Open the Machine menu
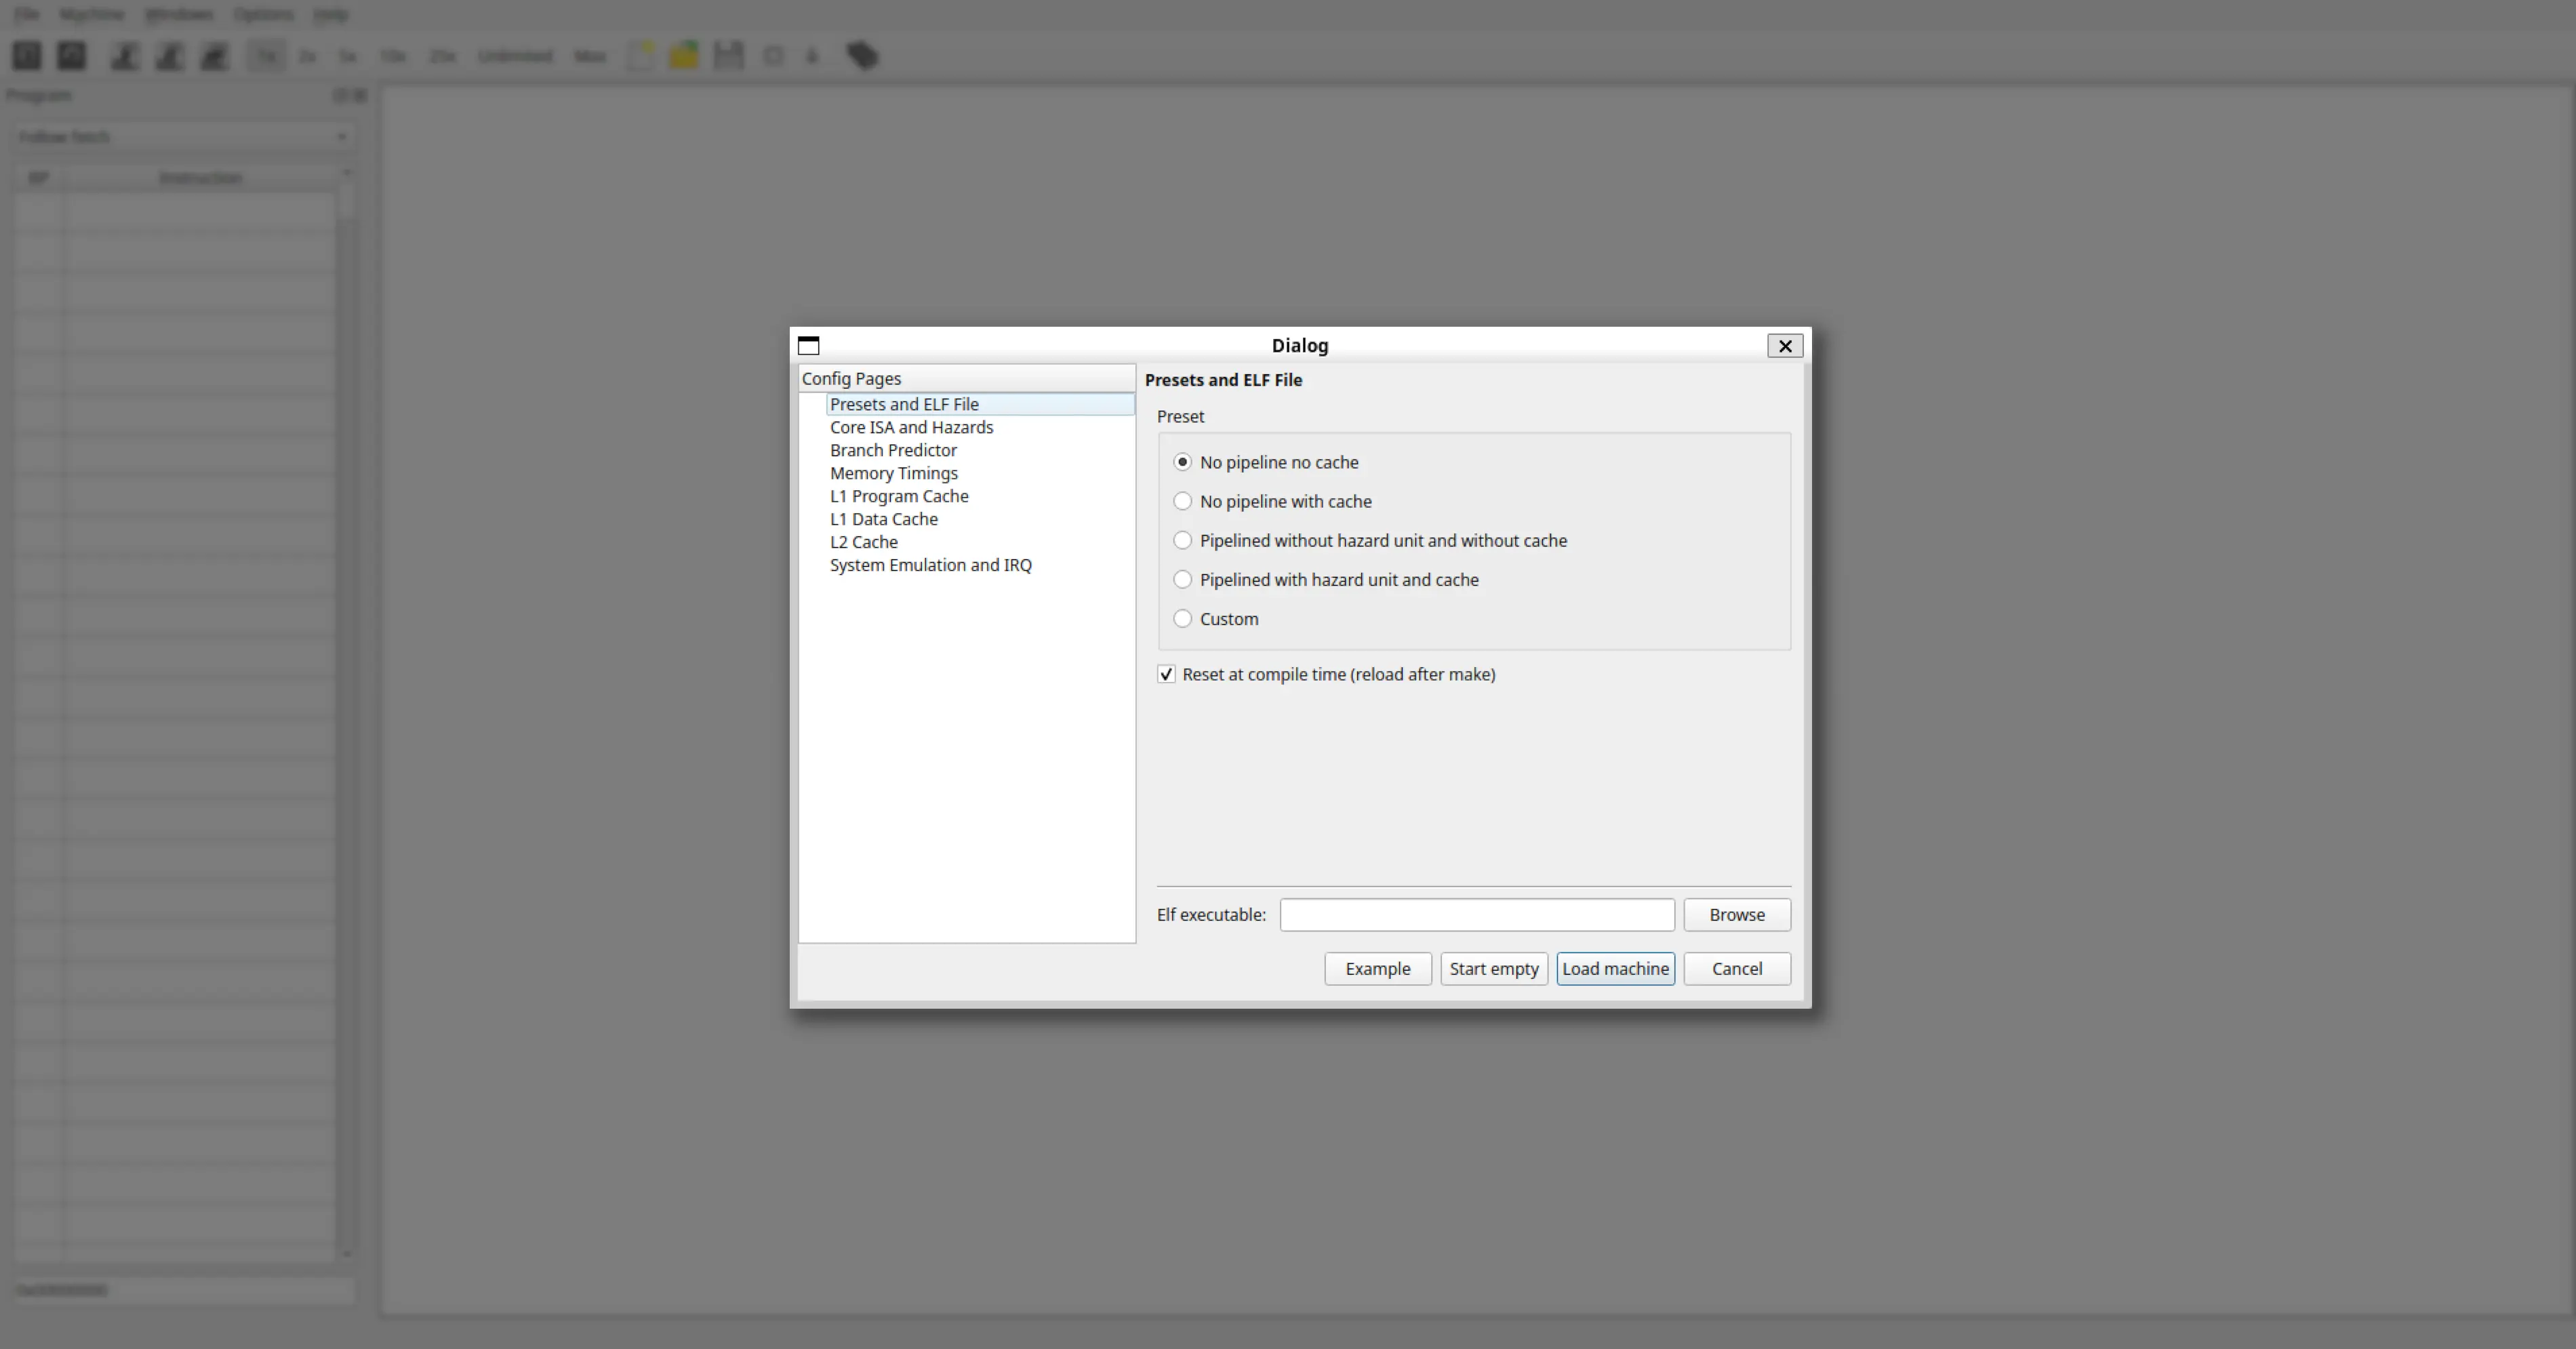2576x1349 pixels. [91, 14]
